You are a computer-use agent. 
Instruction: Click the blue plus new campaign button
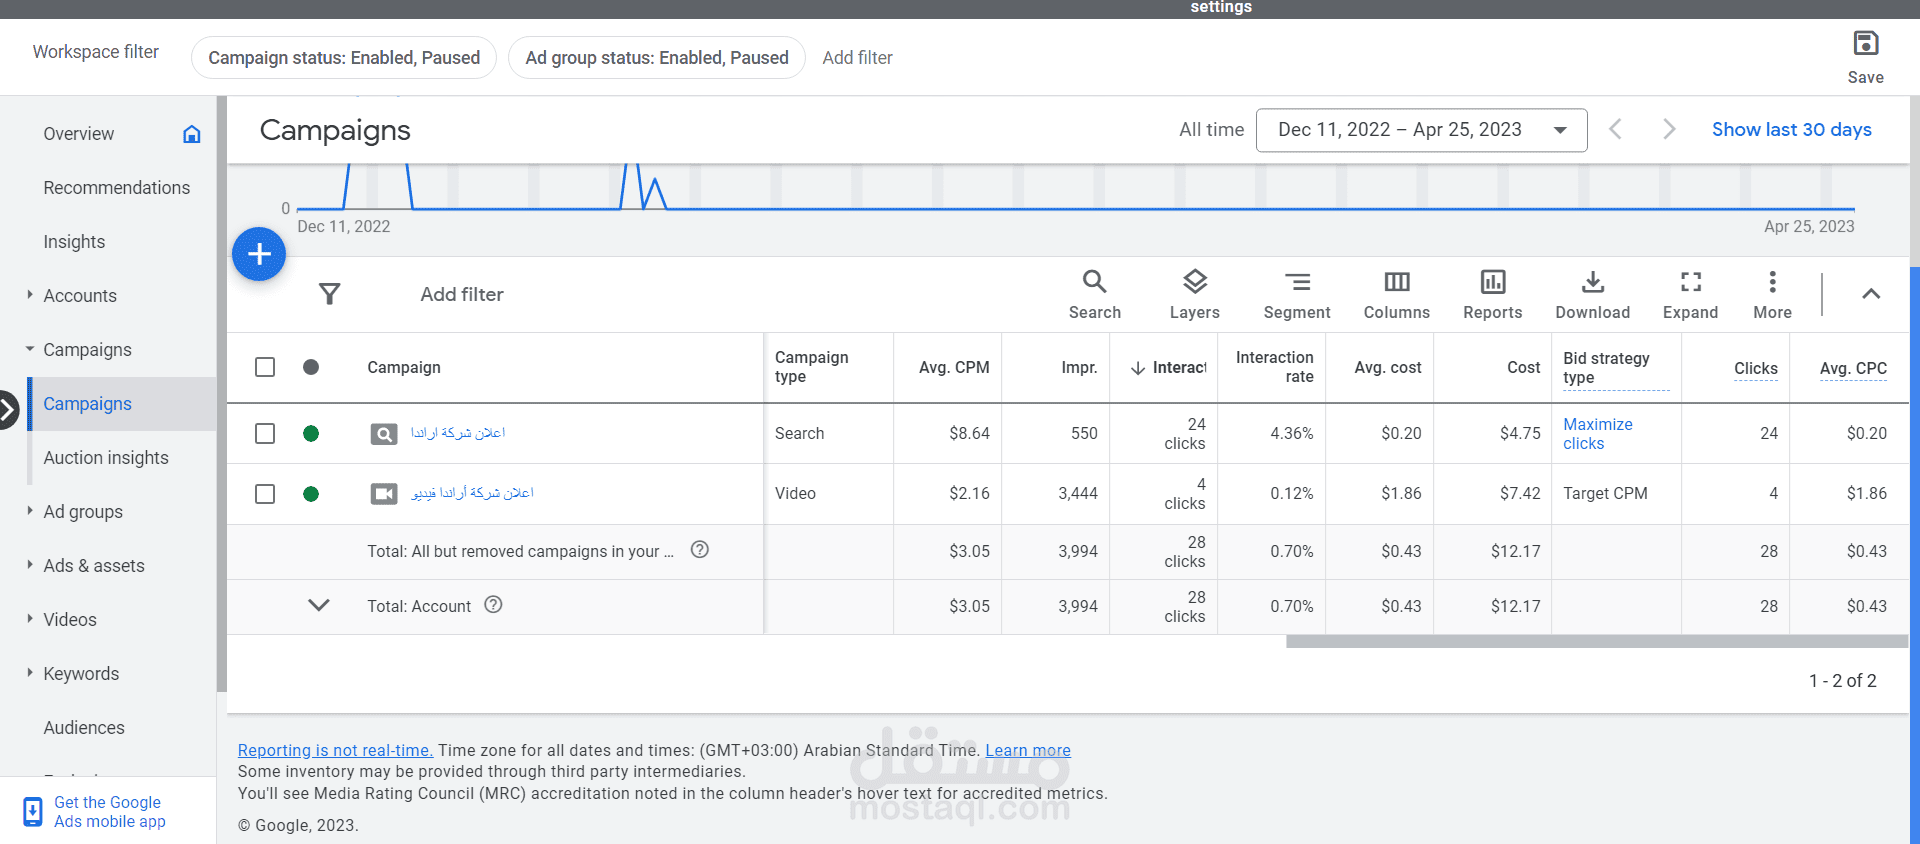tap(259, 254)
